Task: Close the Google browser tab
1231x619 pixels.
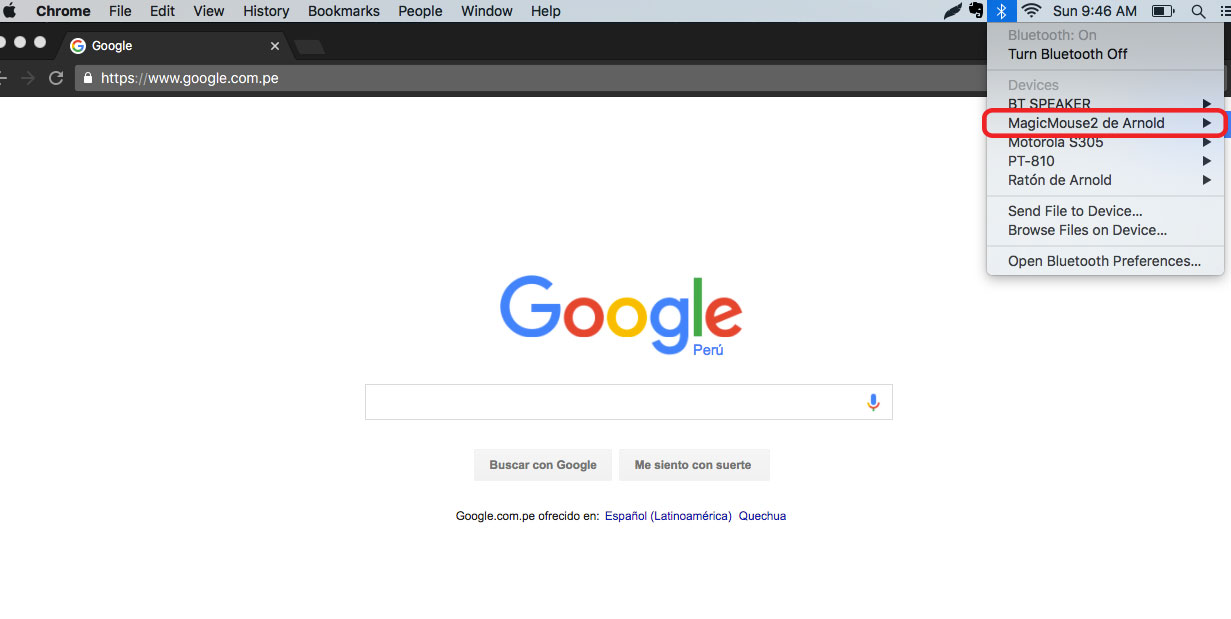Action: 276,46
